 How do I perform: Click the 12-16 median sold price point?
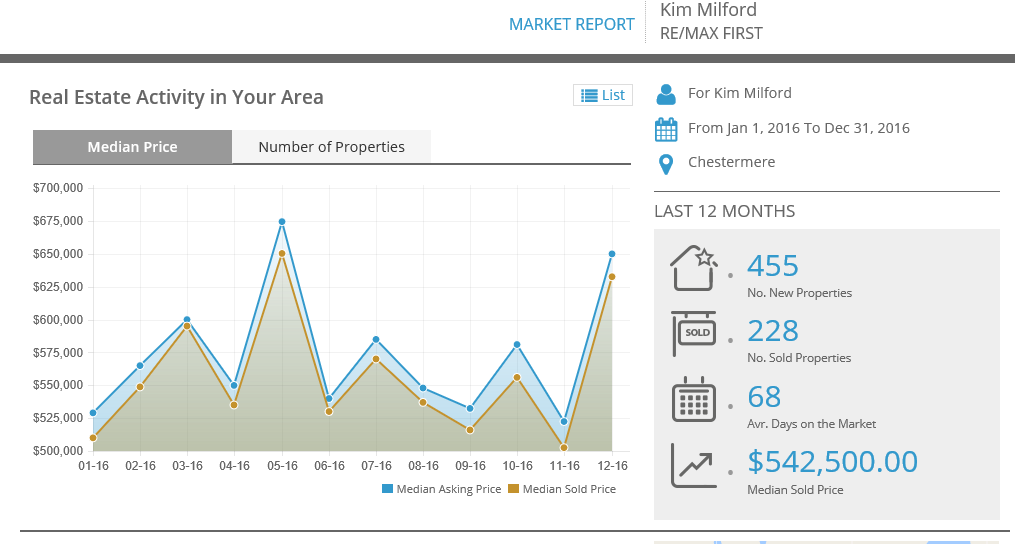611,277
